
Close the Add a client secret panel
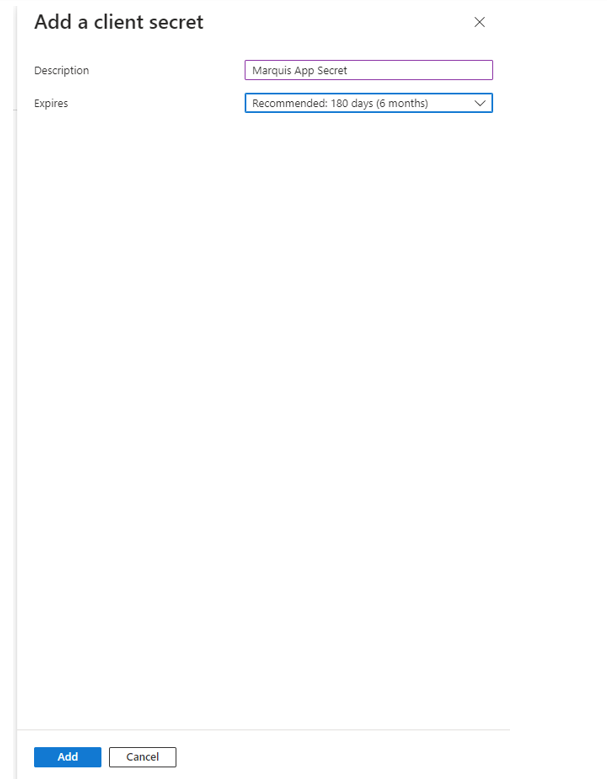tap(479, 22)
